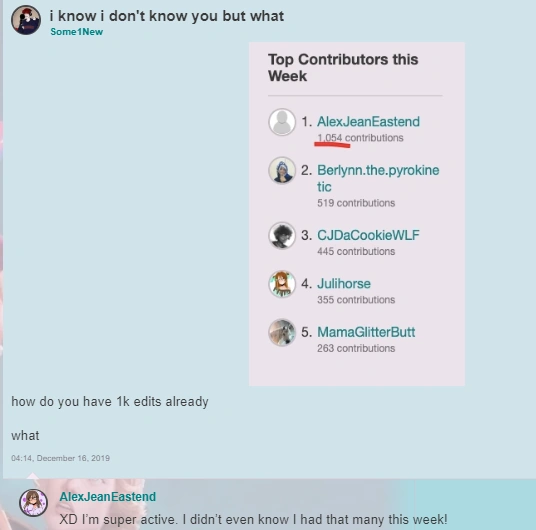
Task: Click Some1New's profile avatar
Action: click(26, 20)
